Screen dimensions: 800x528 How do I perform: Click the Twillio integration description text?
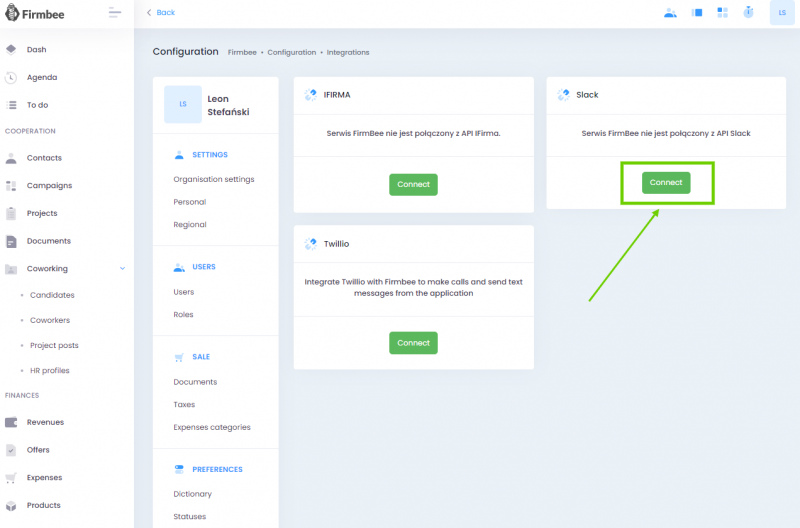tap(413, 288)
